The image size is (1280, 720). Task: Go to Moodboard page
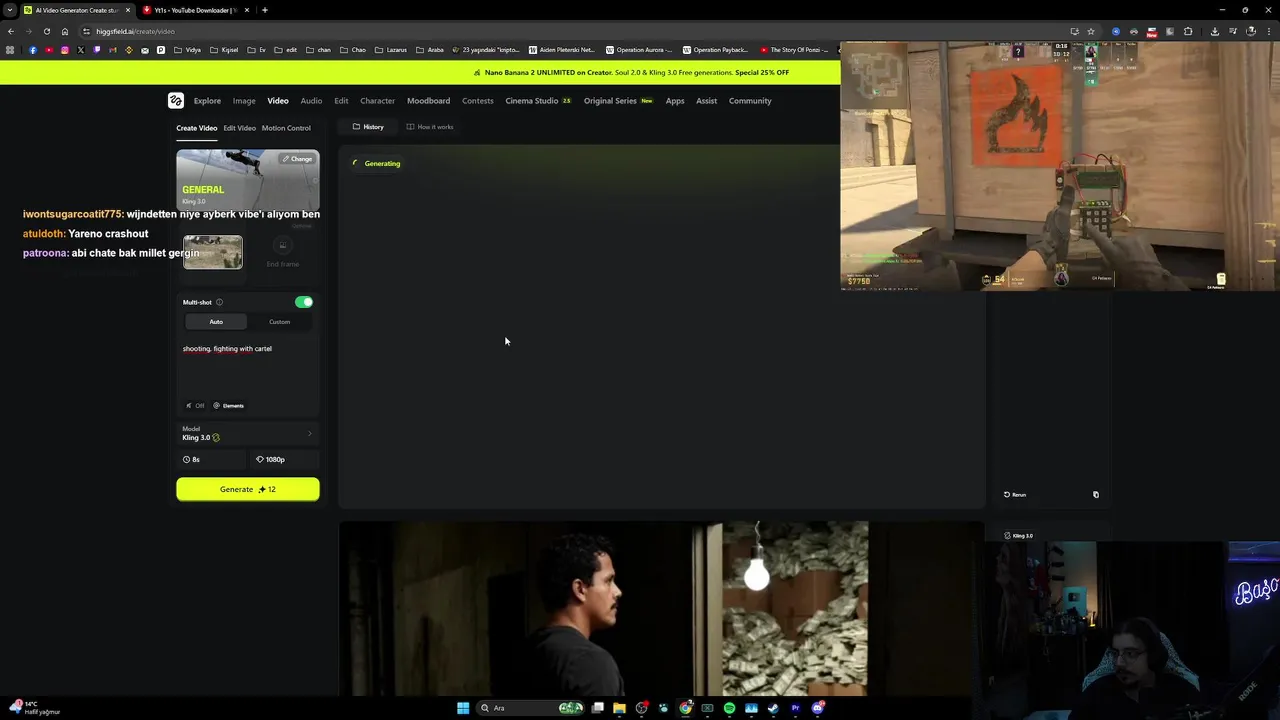tap(428, 101)
